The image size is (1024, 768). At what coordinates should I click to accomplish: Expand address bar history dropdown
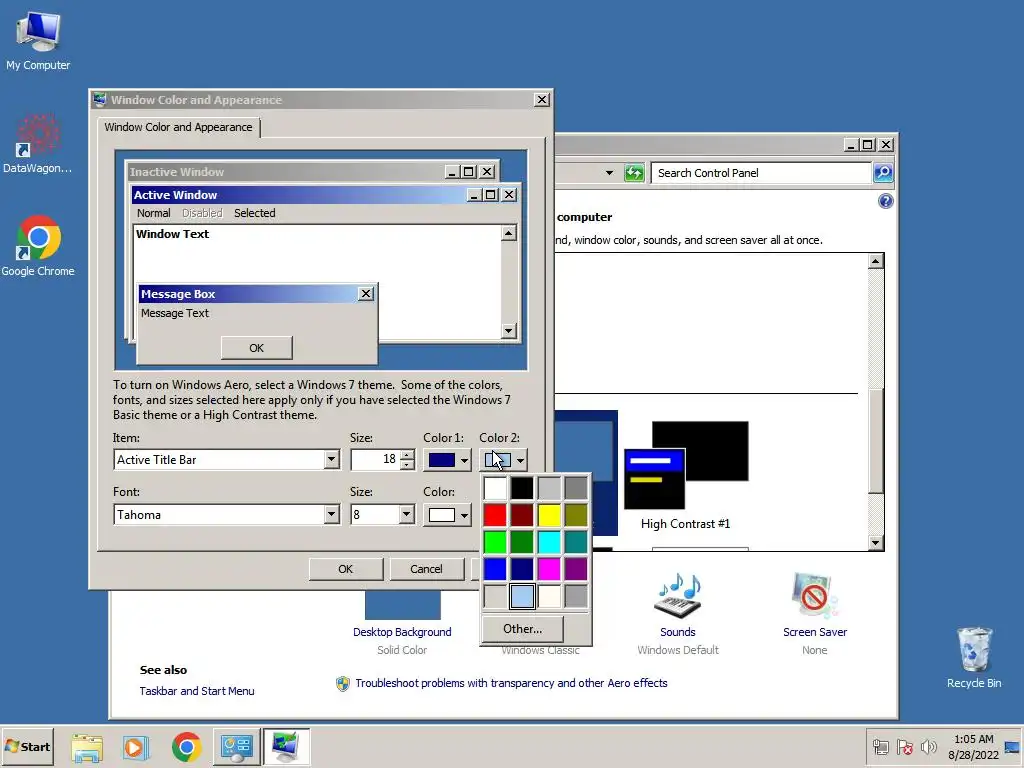609,173
